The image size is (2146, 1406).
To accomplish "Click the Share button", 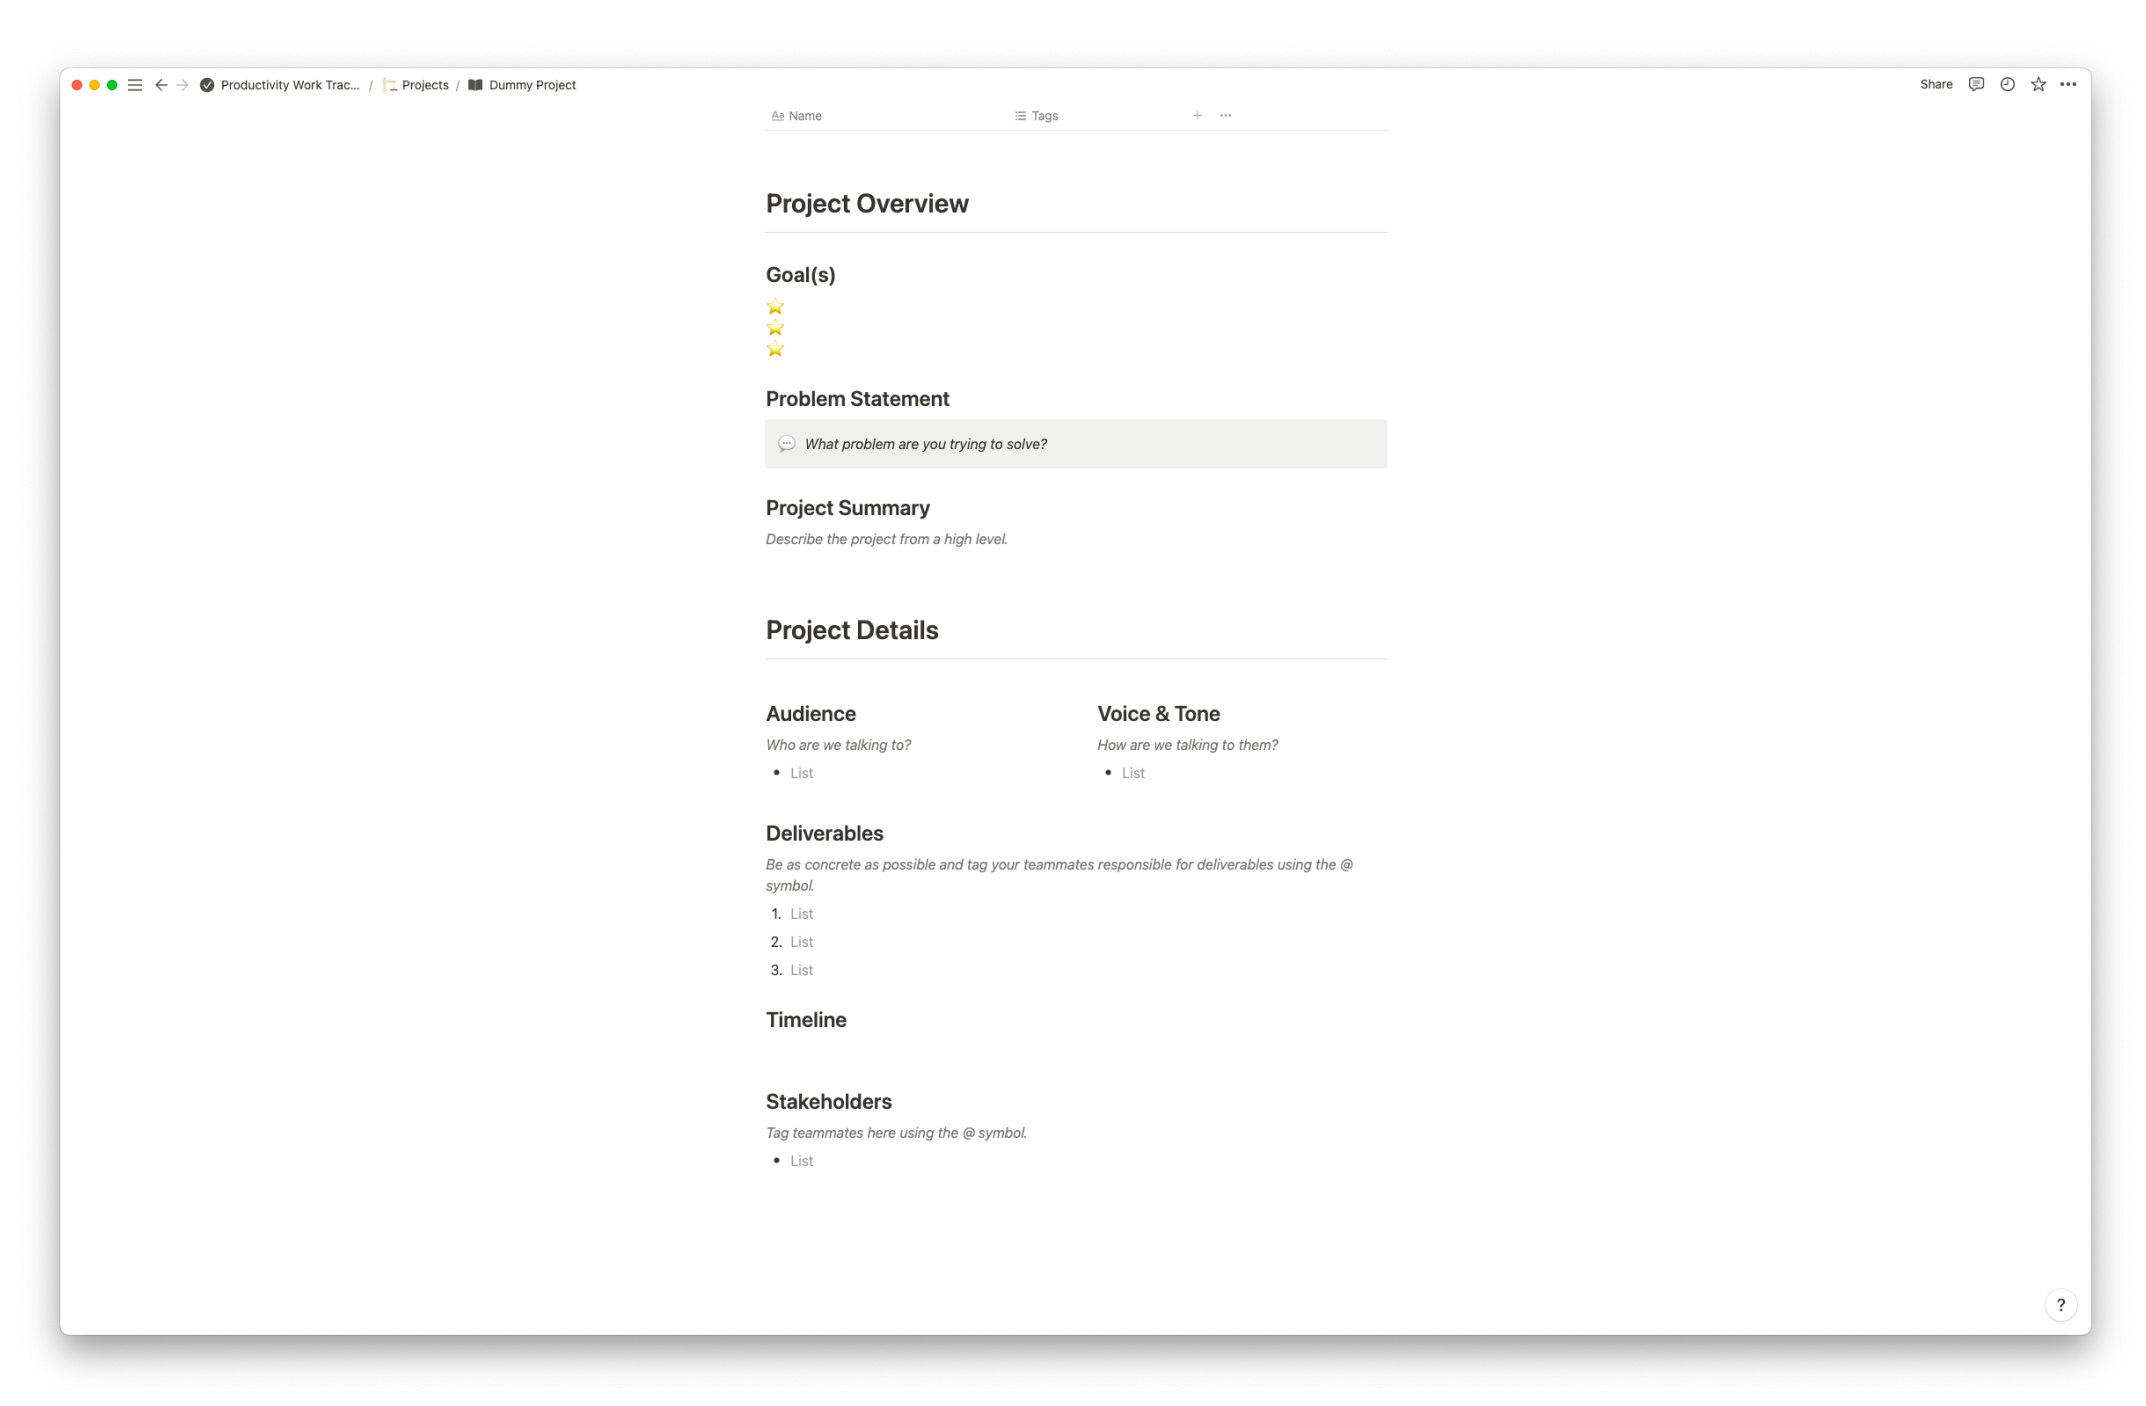I will (1935, 84).
